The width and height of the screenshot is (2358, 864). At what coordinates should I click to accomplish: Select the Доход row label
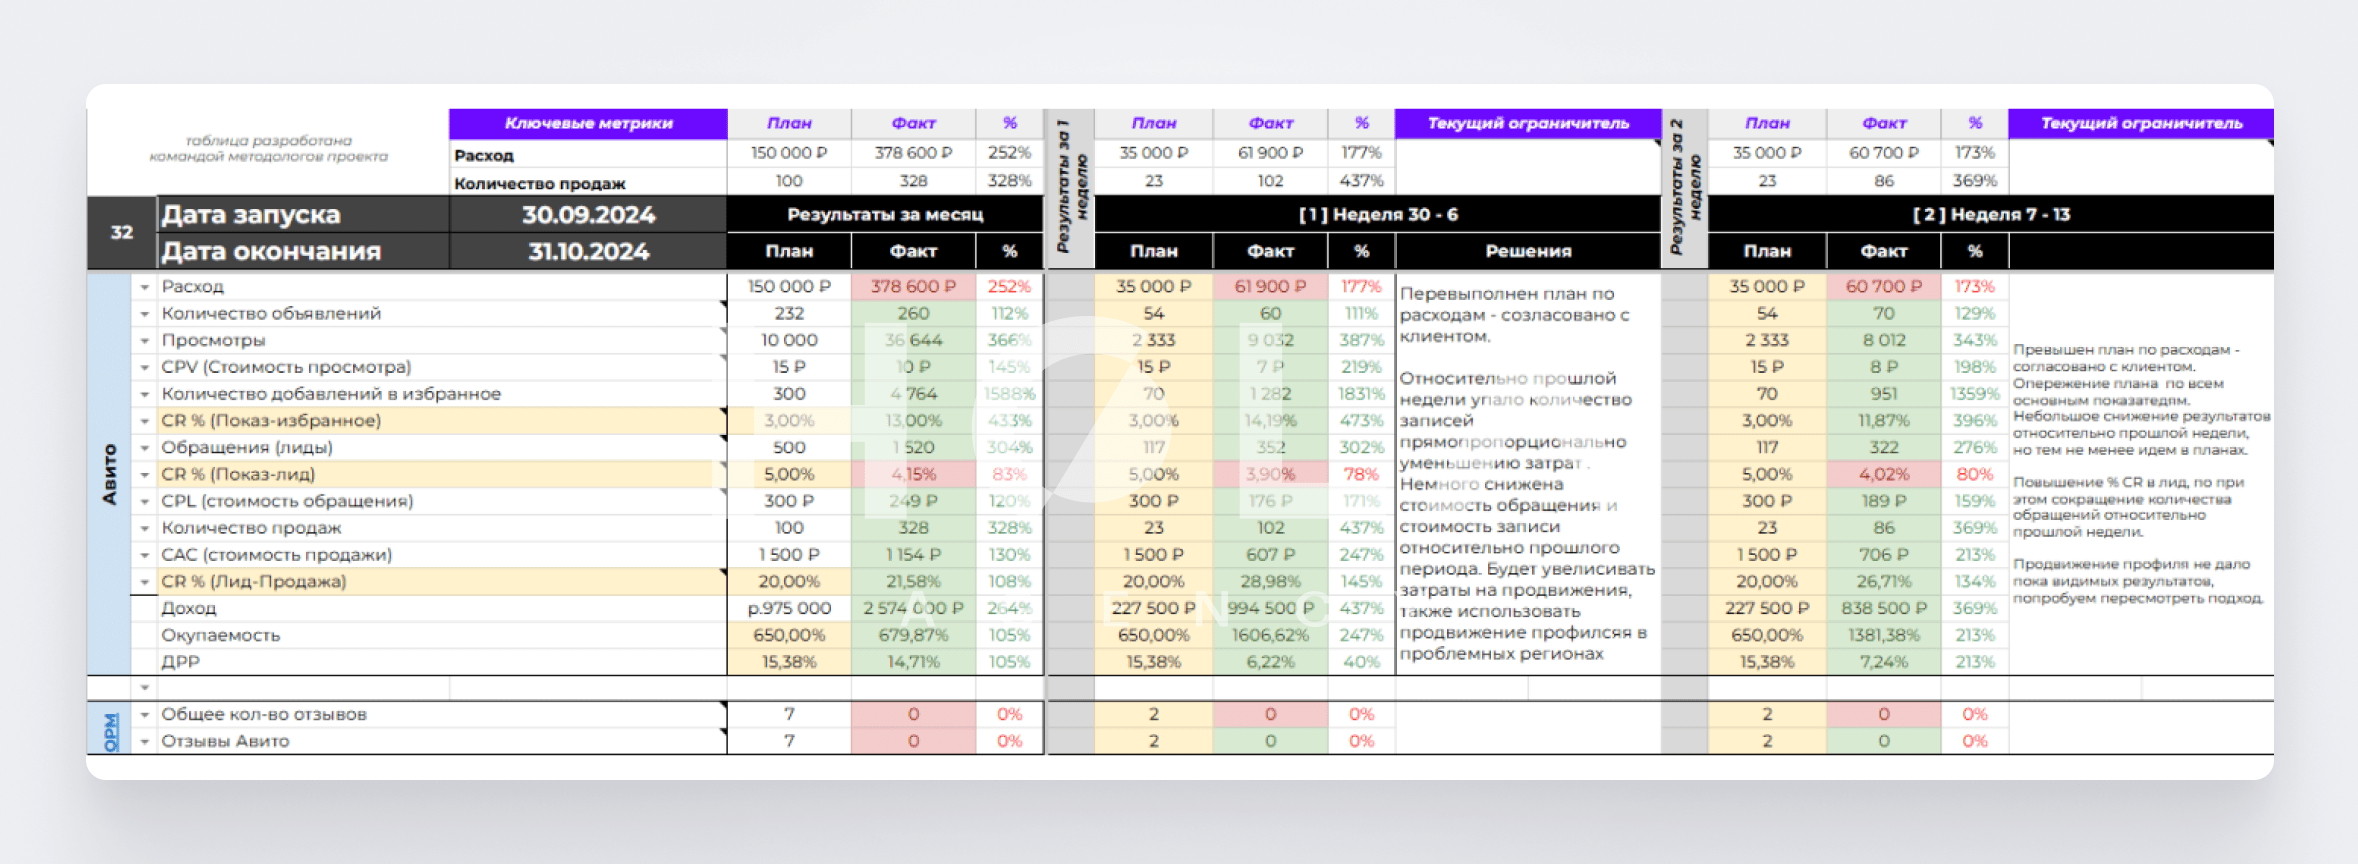click(x=189, y=608)
